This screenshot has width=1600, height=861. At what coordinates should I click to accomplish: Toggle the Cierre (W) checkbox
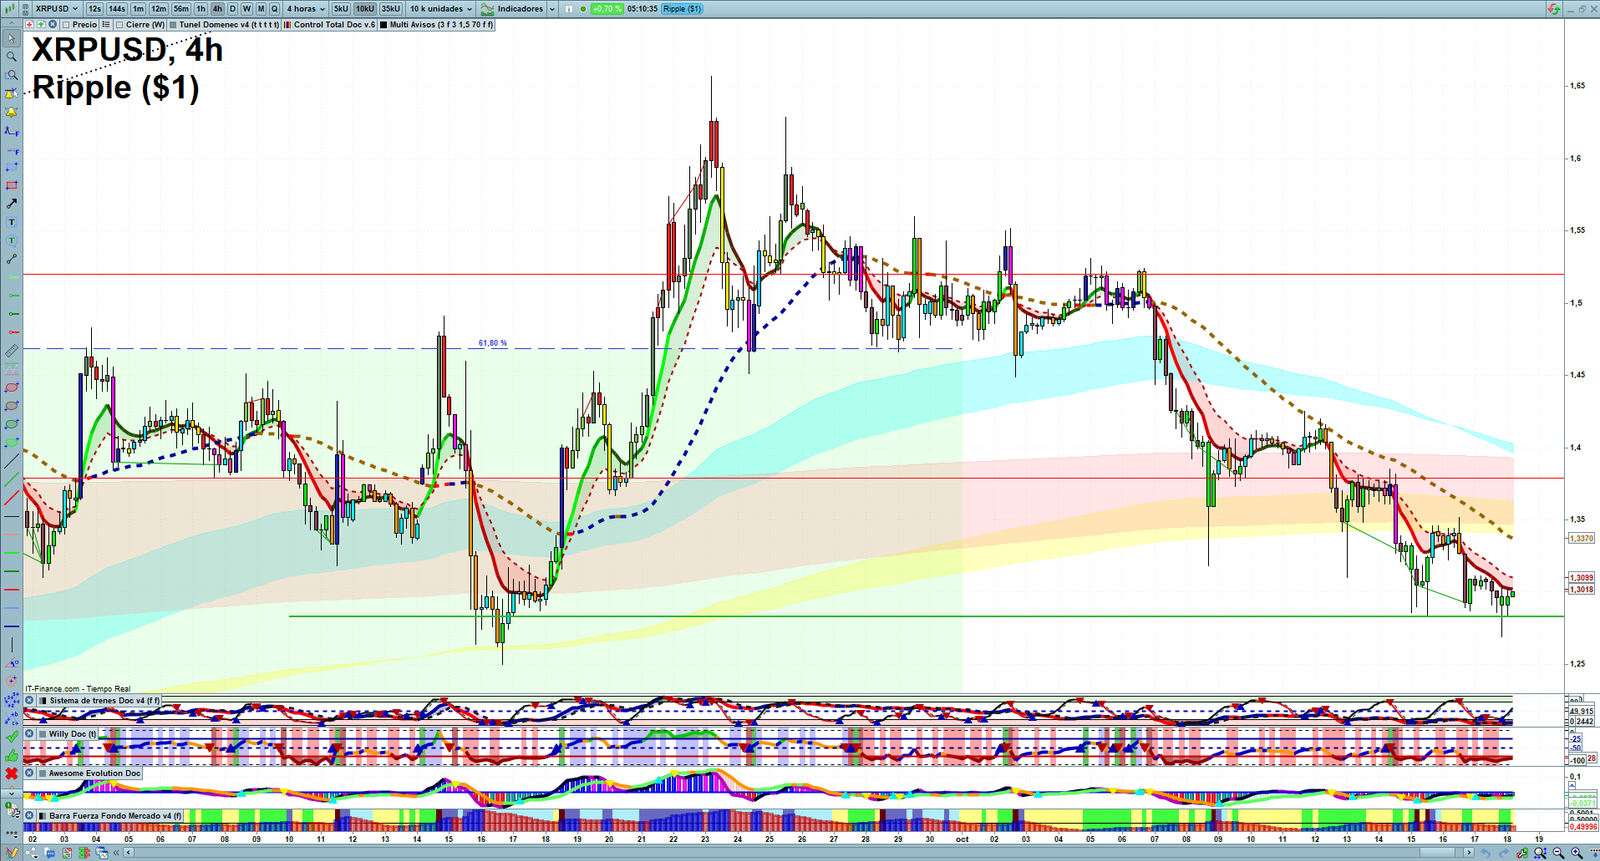tap(119, 24)
